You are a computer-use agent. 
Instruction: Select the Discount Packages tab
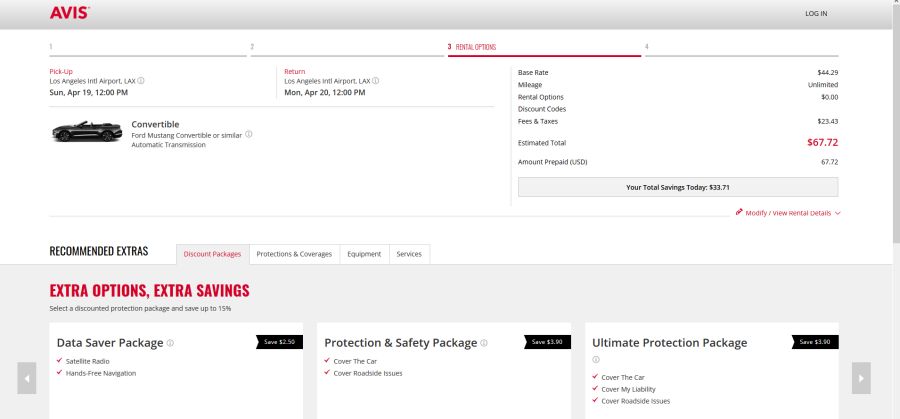point(213,254)
